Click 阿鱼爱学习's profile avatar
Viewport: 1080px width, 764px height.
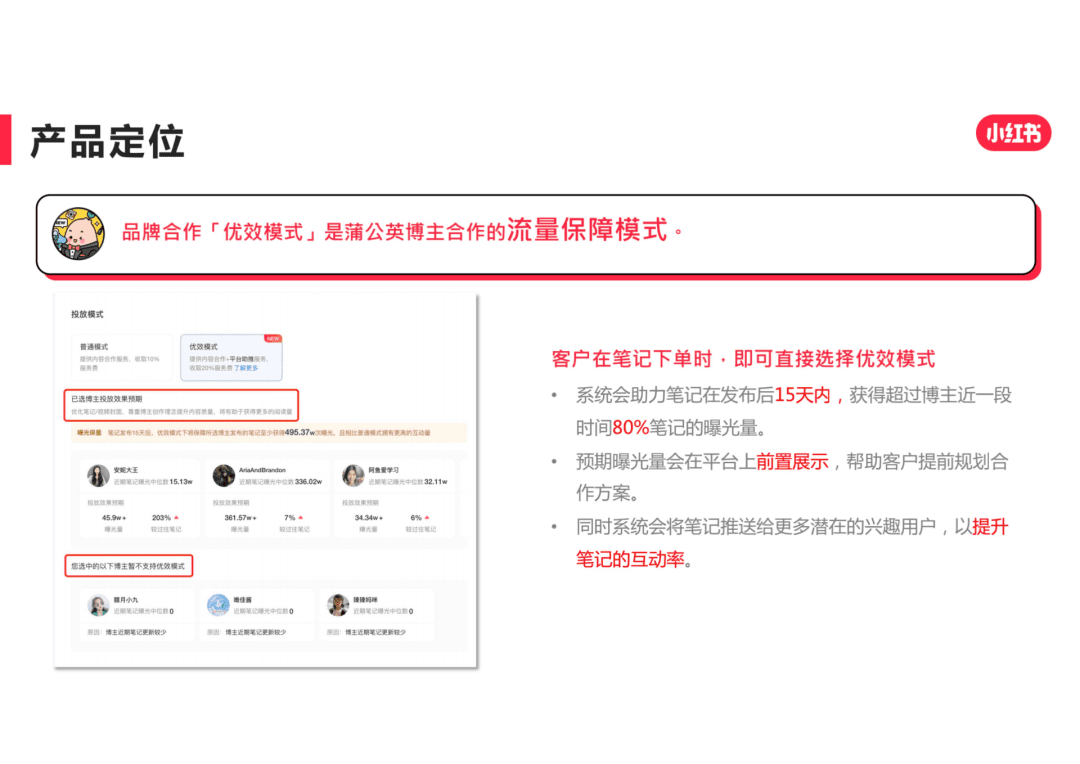353,475
